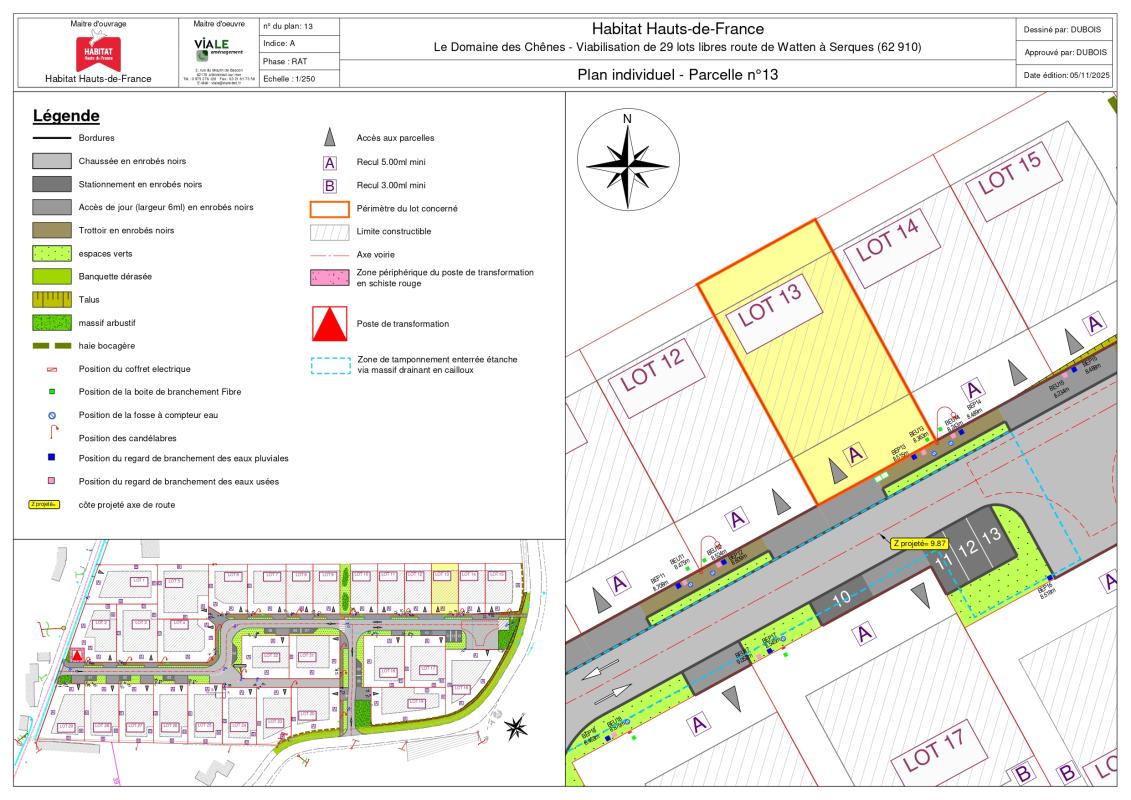The height and width of the screenshot is (800, 1131).
Task: Pick the 'massif arbustif' green swatch
Action: pos(52,322)
